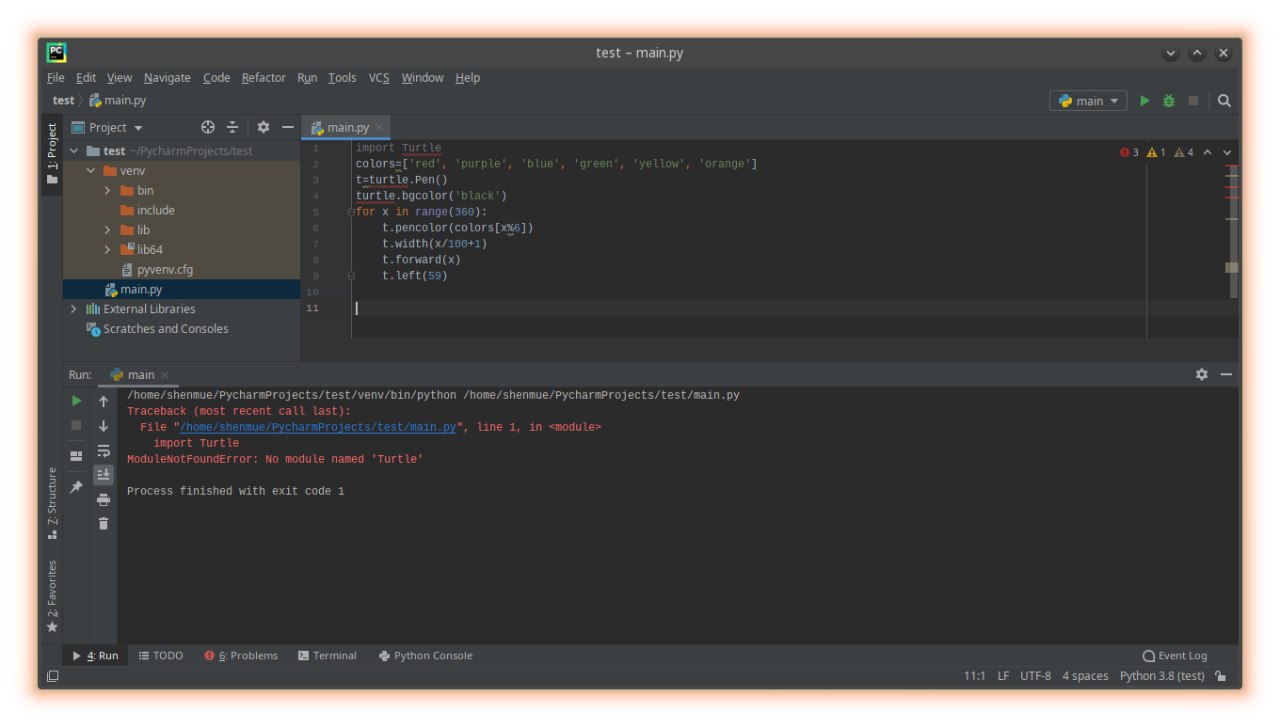Open the File menu
The image size is (1280, 727).
[x=56, y=78]
